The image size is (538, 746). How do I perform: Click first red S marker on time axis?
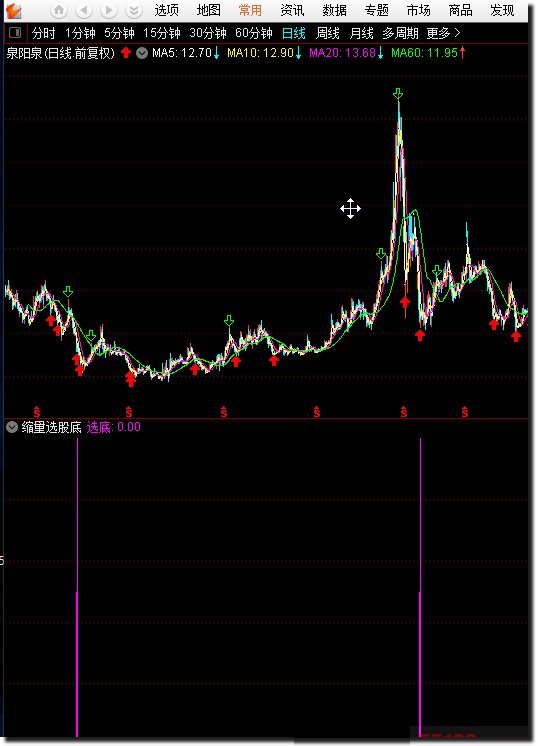(x=37, y=412)
